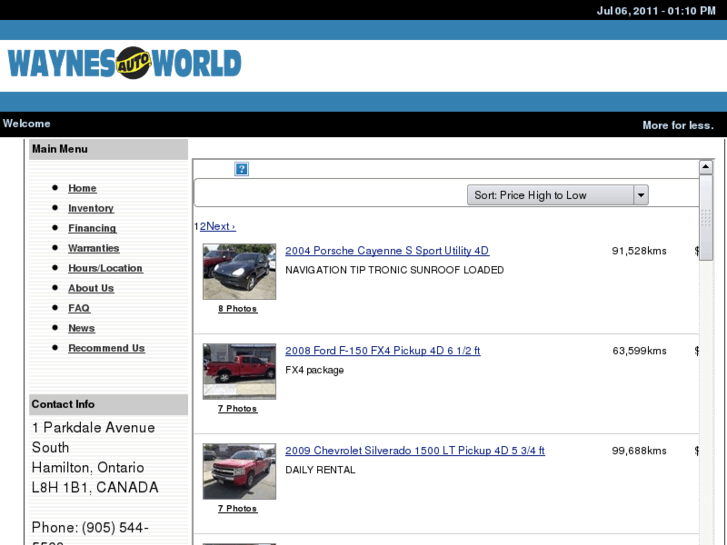727x545 pixels.
Task: Open the About Us page
Action: click(x=91, y=288)
